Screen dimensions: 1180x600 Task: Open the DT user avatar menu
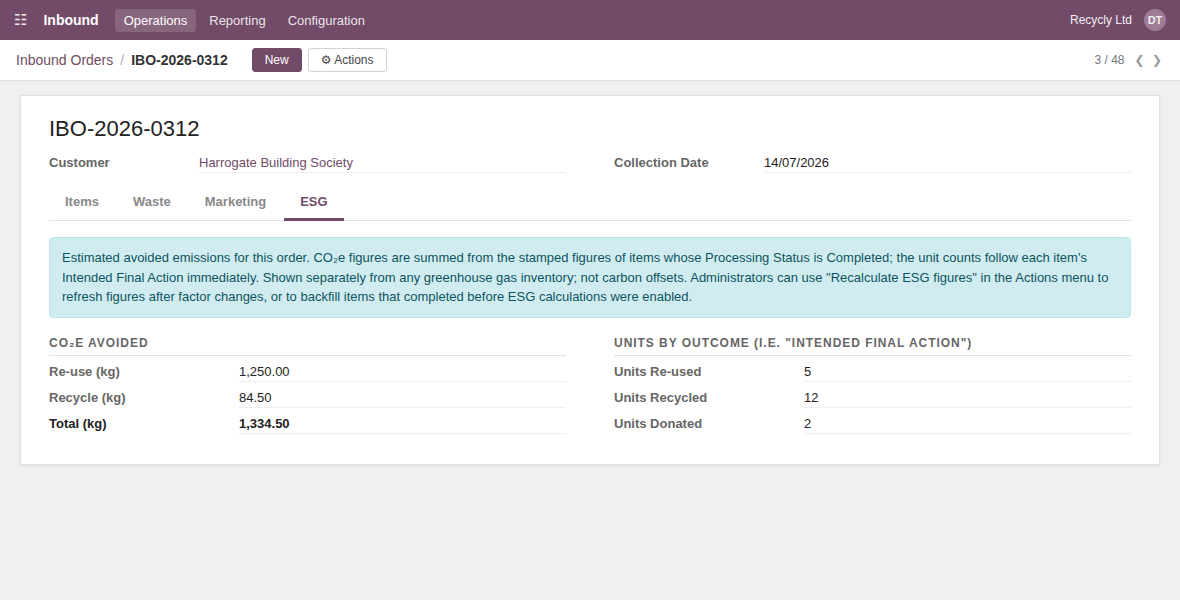click(x=1154, y=20)
